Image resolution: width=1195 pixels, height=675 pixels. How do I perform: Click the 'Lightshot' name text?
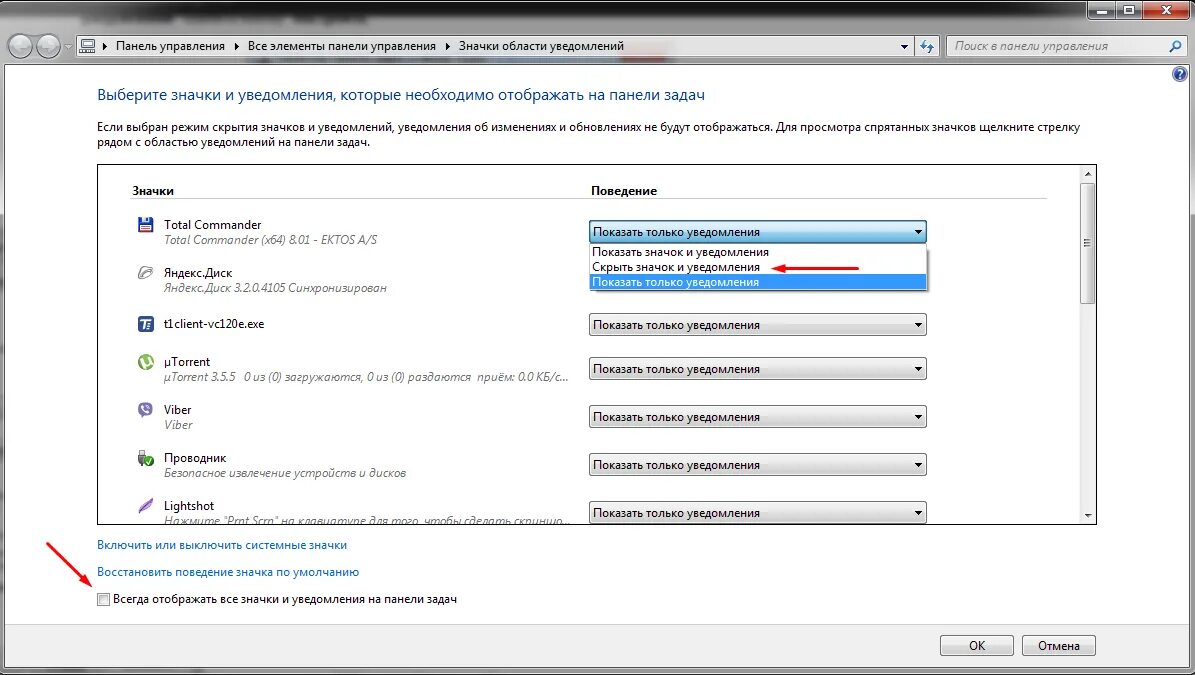point(189,506)
